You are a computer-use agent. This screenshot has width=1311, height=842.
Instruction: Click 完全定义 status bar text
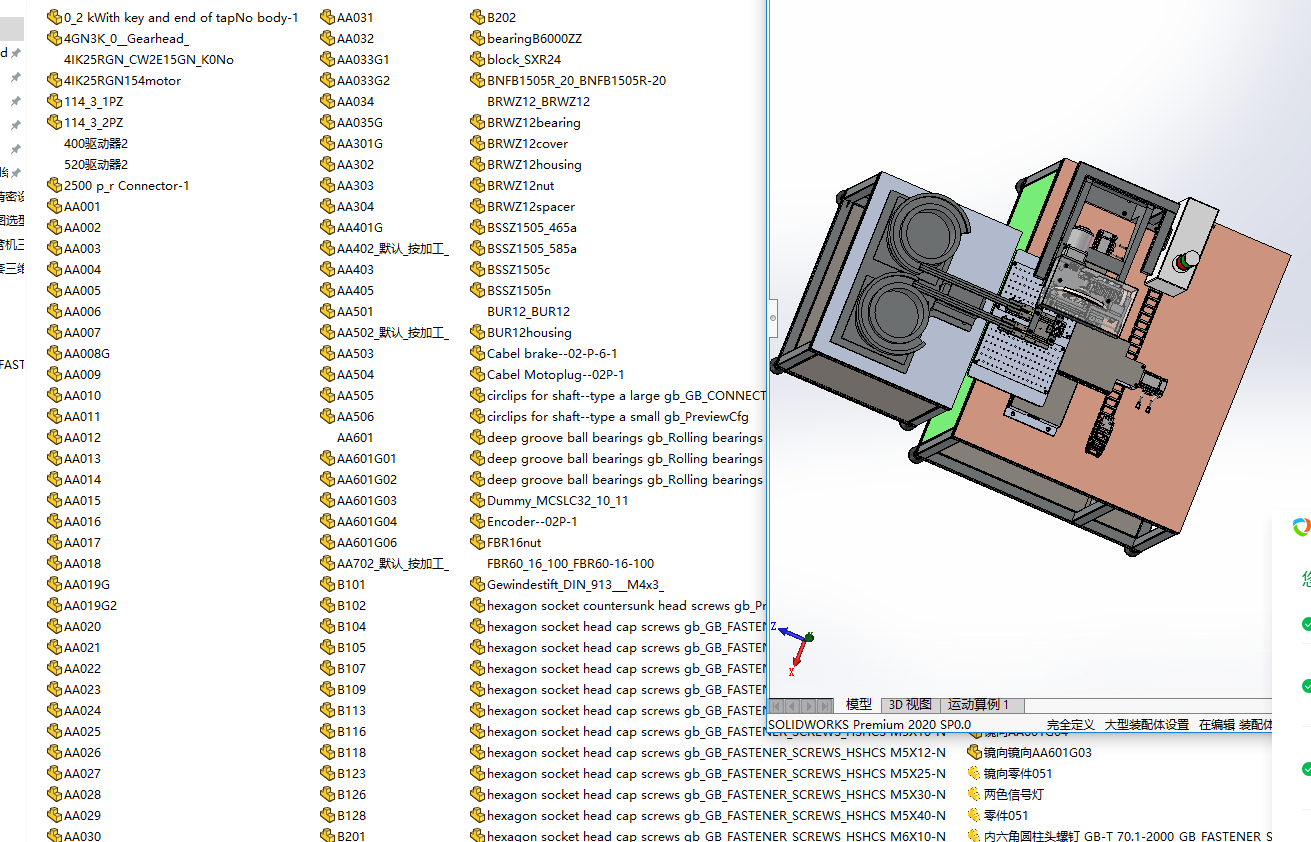pos(1071,725)
